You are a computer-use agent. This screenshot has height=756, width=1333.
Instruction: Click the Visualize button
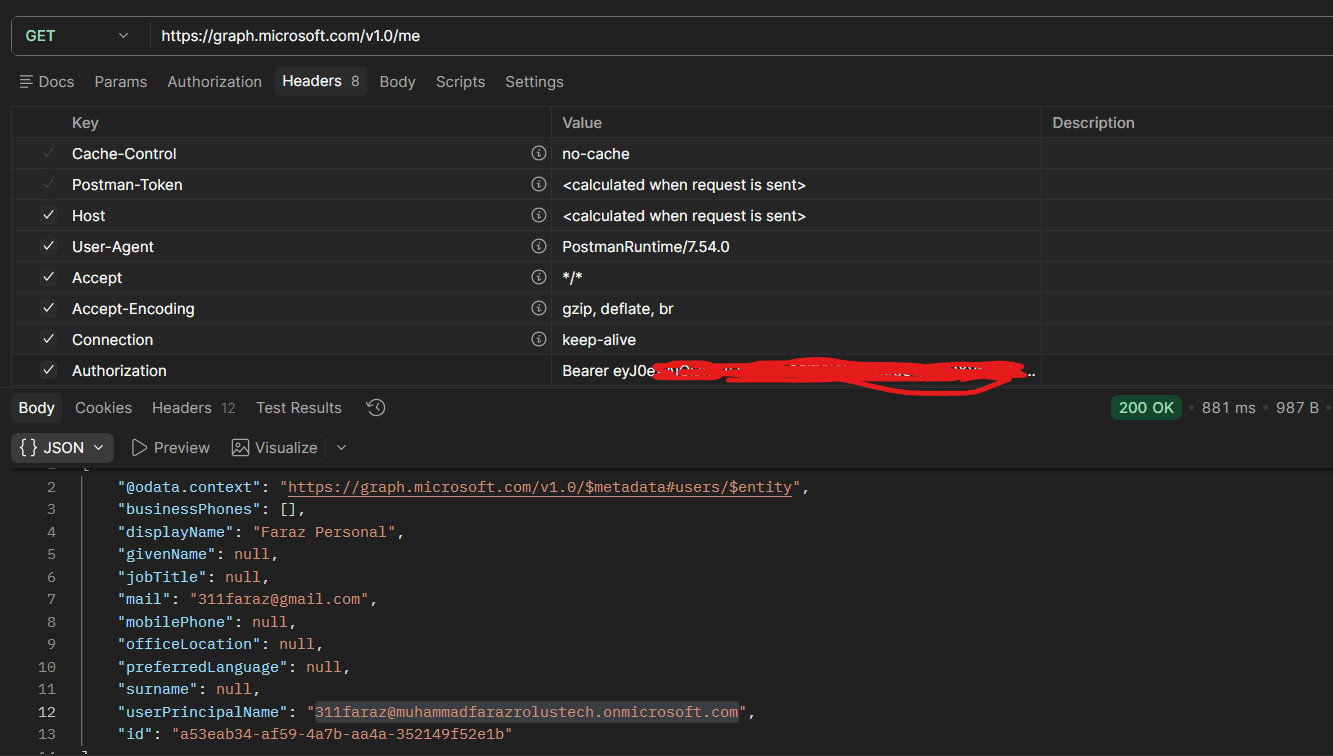click(x=274, y=448)
